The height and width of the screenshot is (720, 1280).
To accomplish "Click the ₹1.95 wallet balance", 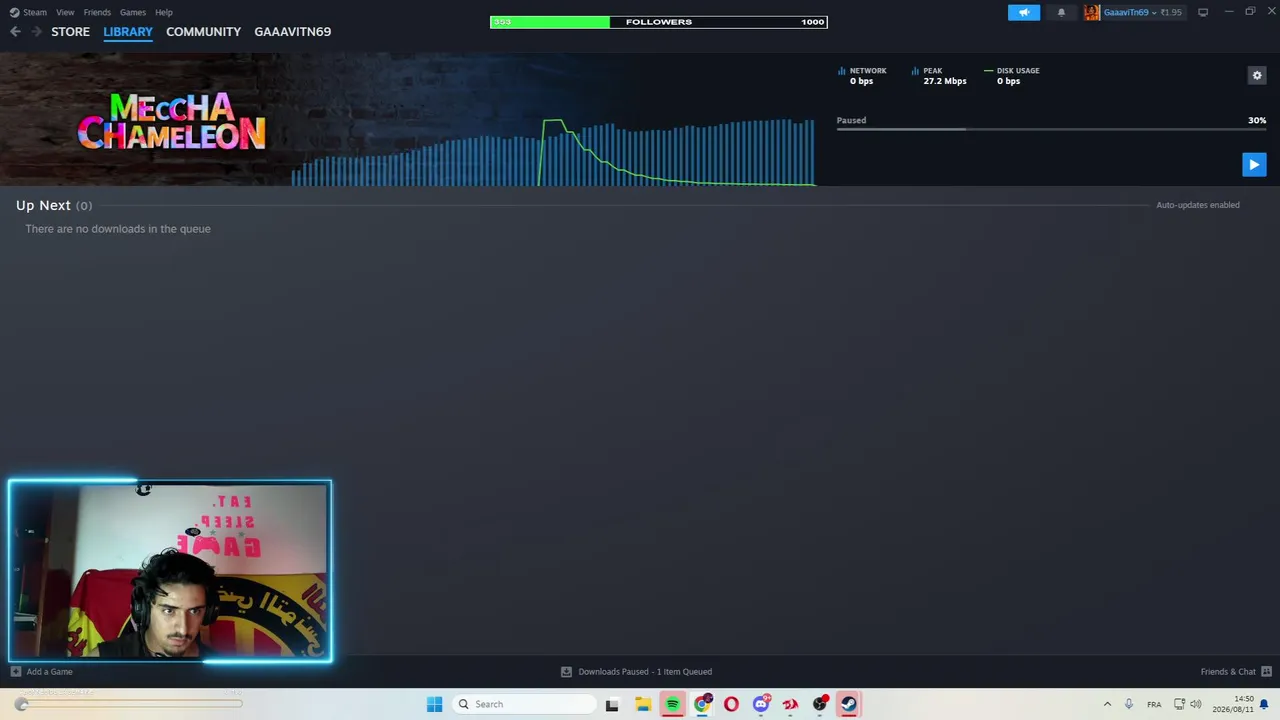I will click(x=1171, y=12).
